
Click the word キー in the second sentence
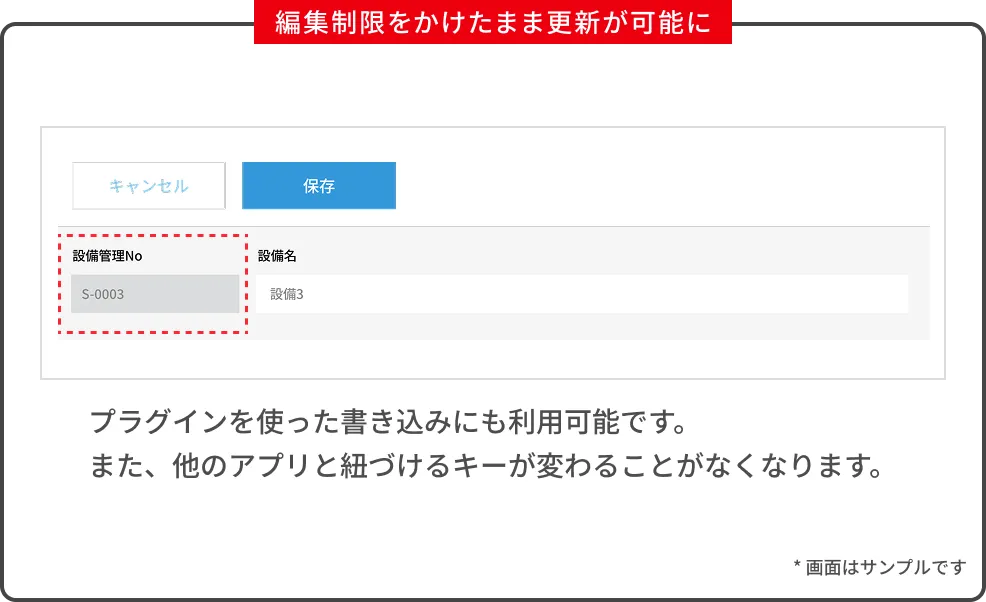pos(479,466)
